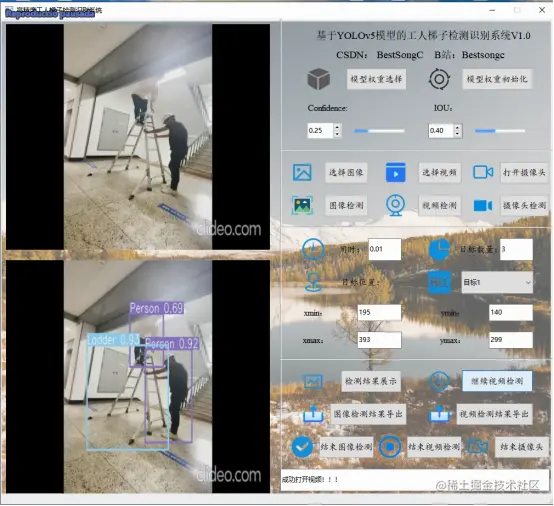Increase Confidence with spinbox up arrow
The width and height of the screenshot is (554, 506).
[337, 127]
